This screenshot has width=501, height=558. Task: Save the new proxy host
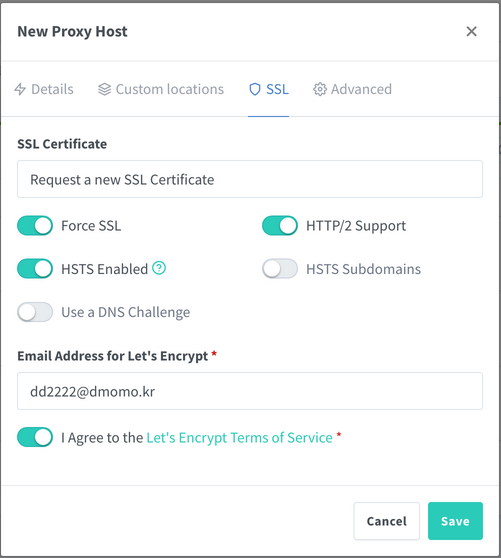(455, 521)
